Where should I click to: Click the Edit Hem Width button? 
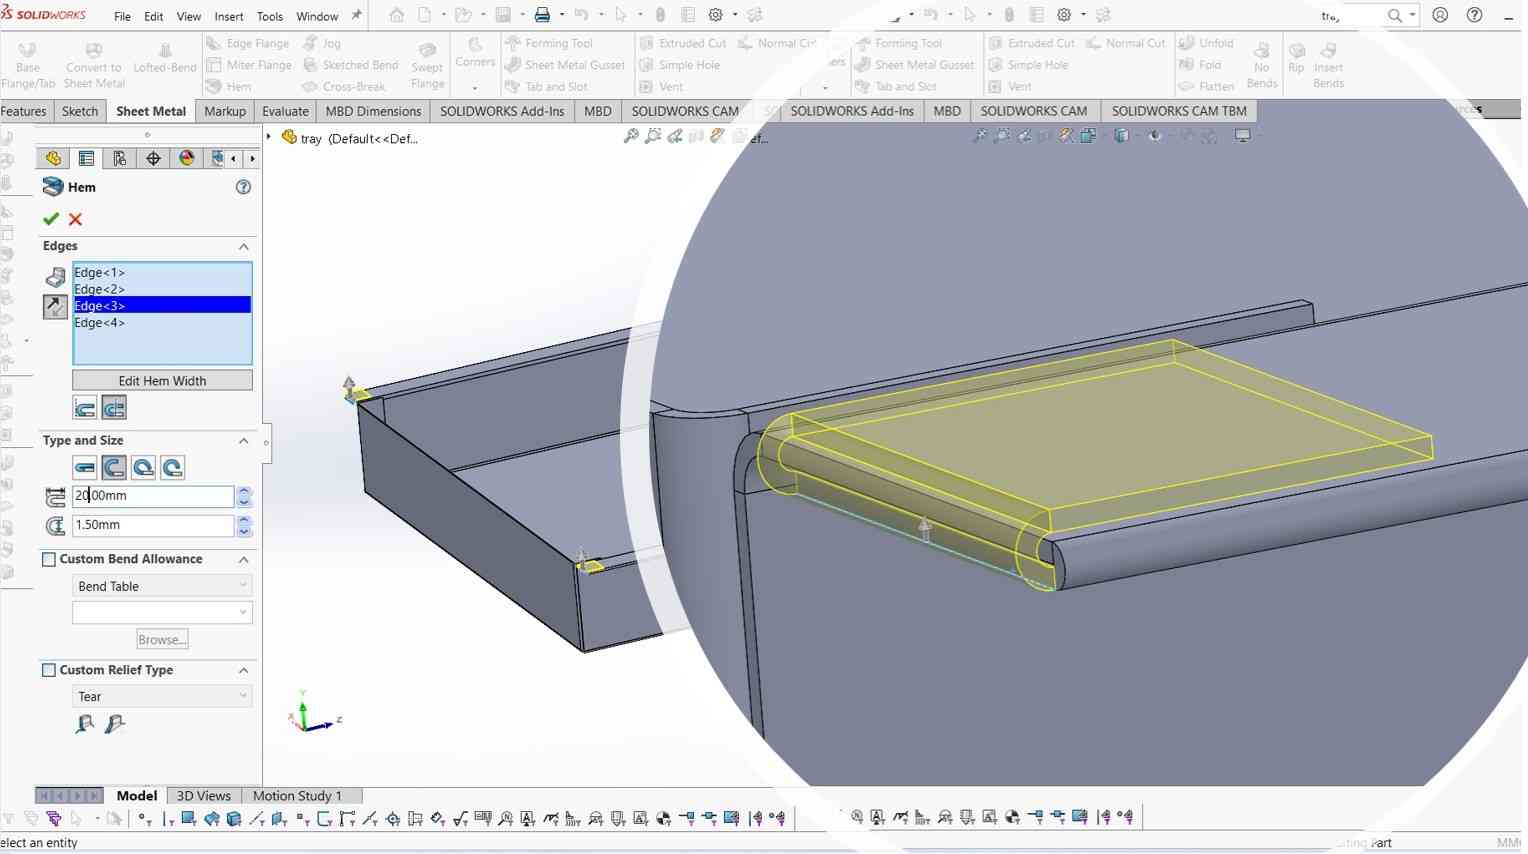pos(162,381)
